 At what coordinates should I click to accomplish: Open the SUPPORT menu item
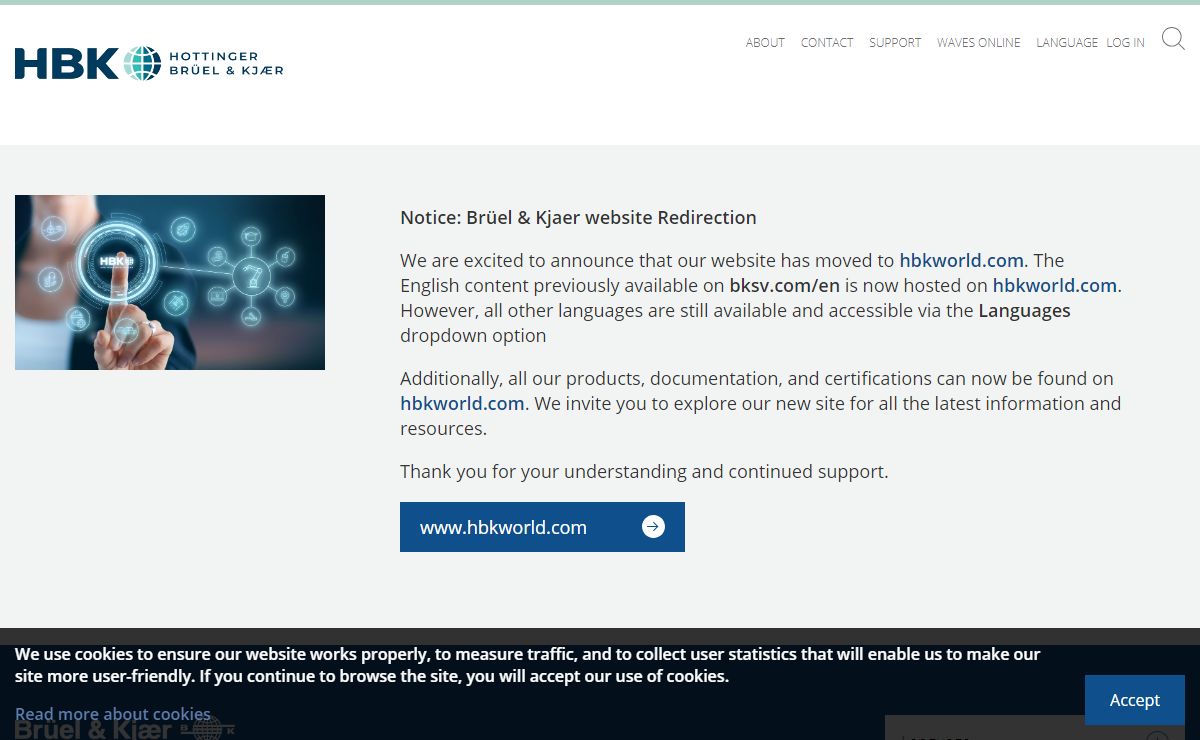[x=895, y=43]
